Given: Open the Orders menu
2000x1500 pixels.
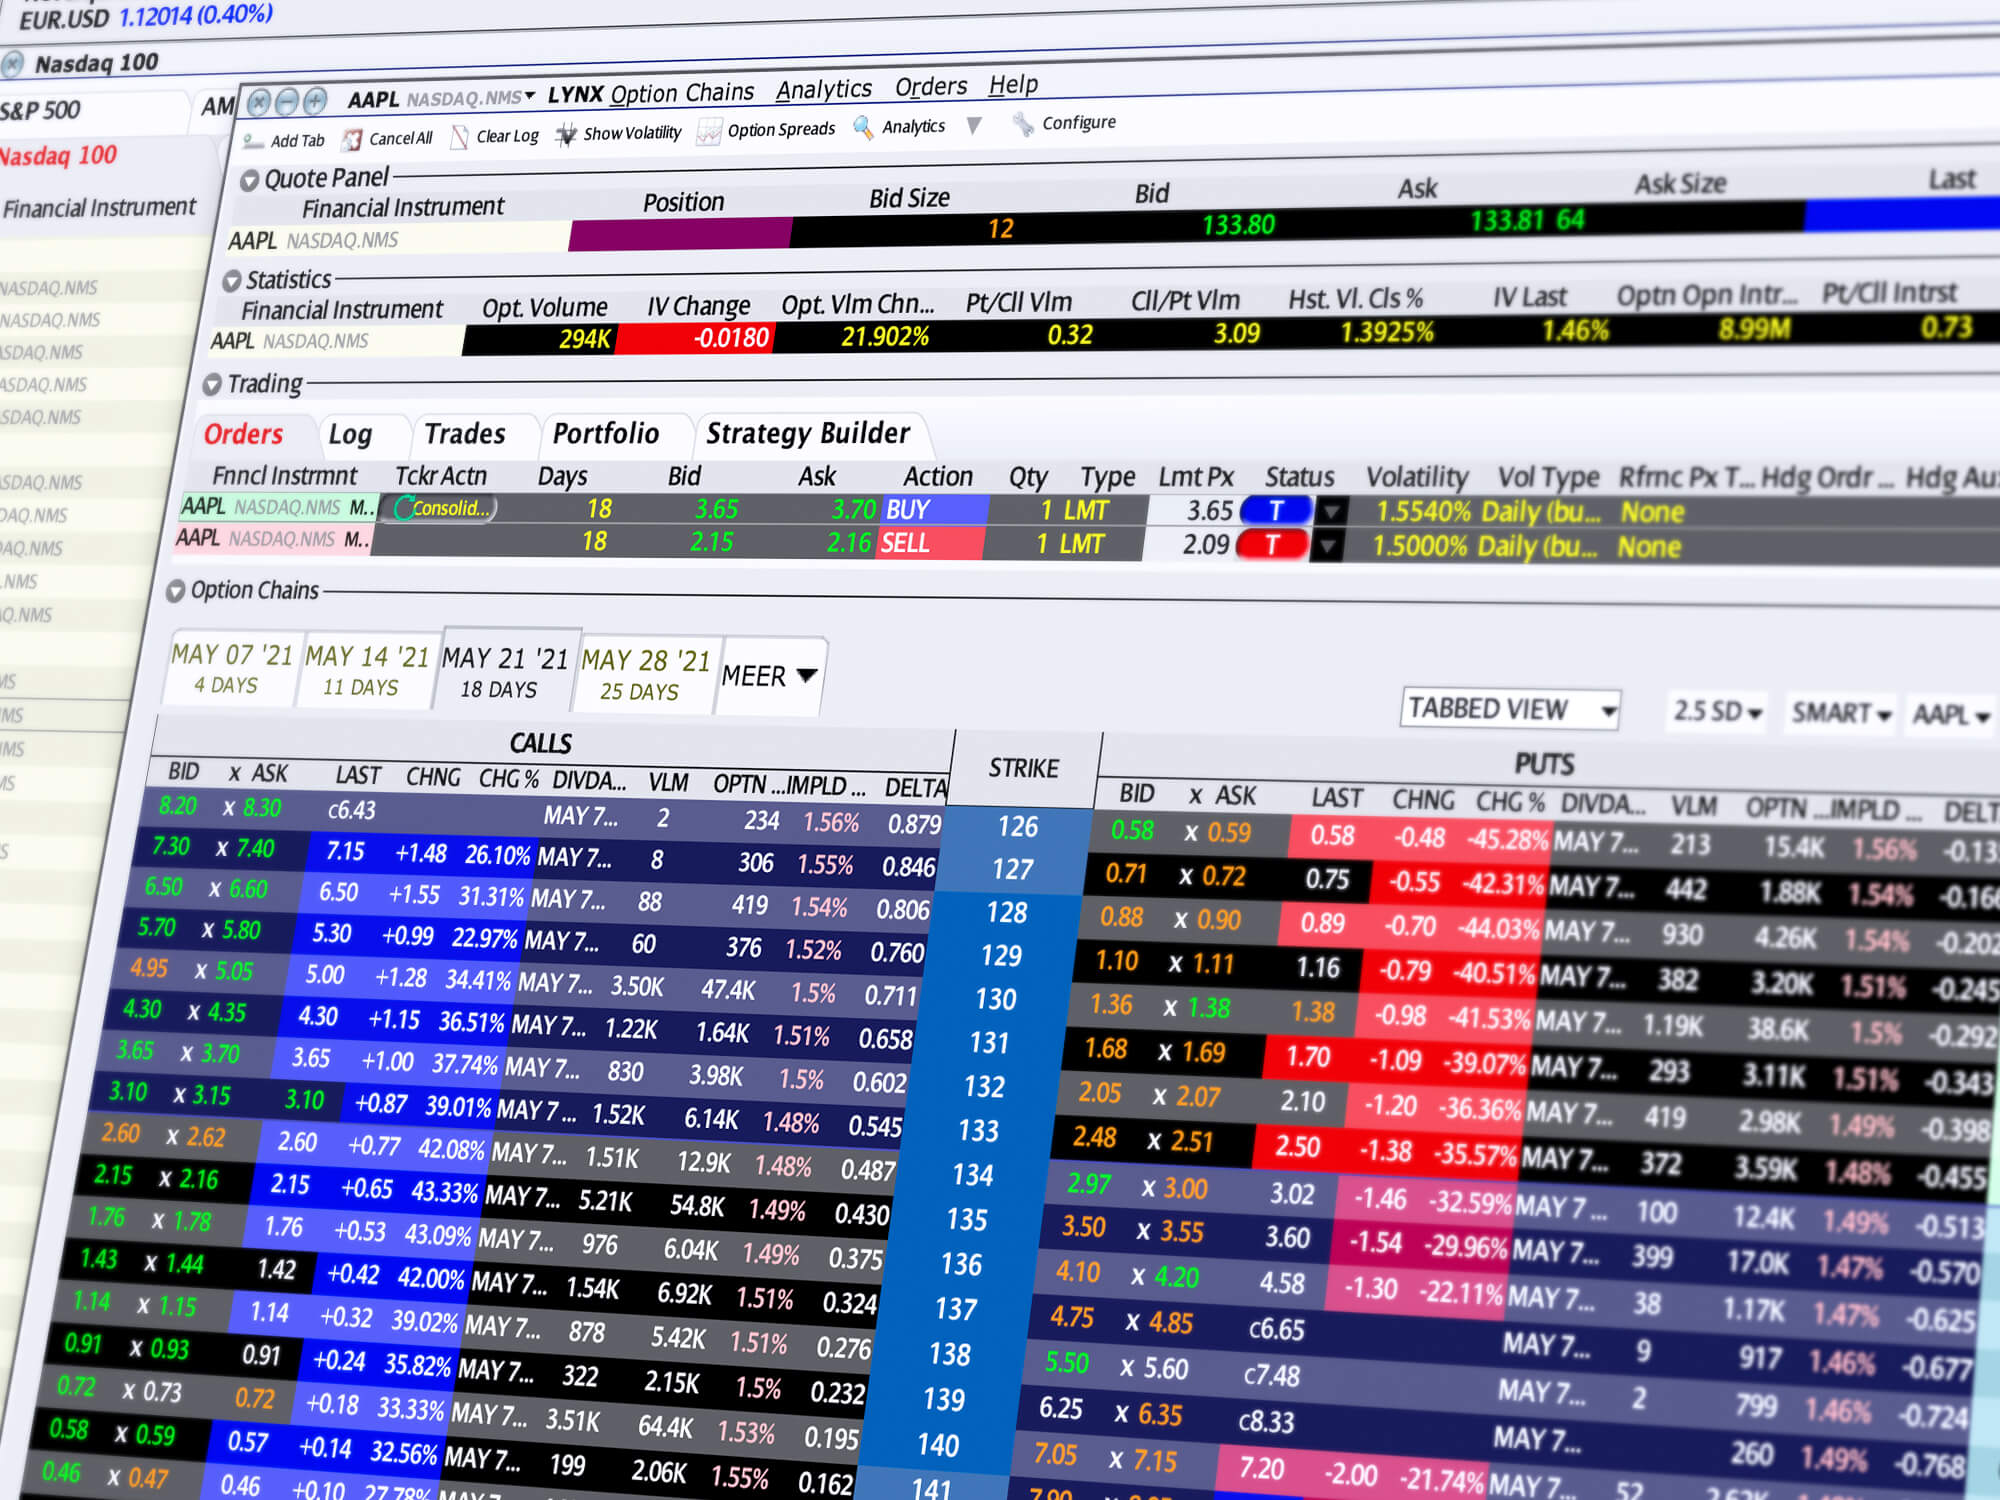Looking at the screenshot, I should pos(931,87).
